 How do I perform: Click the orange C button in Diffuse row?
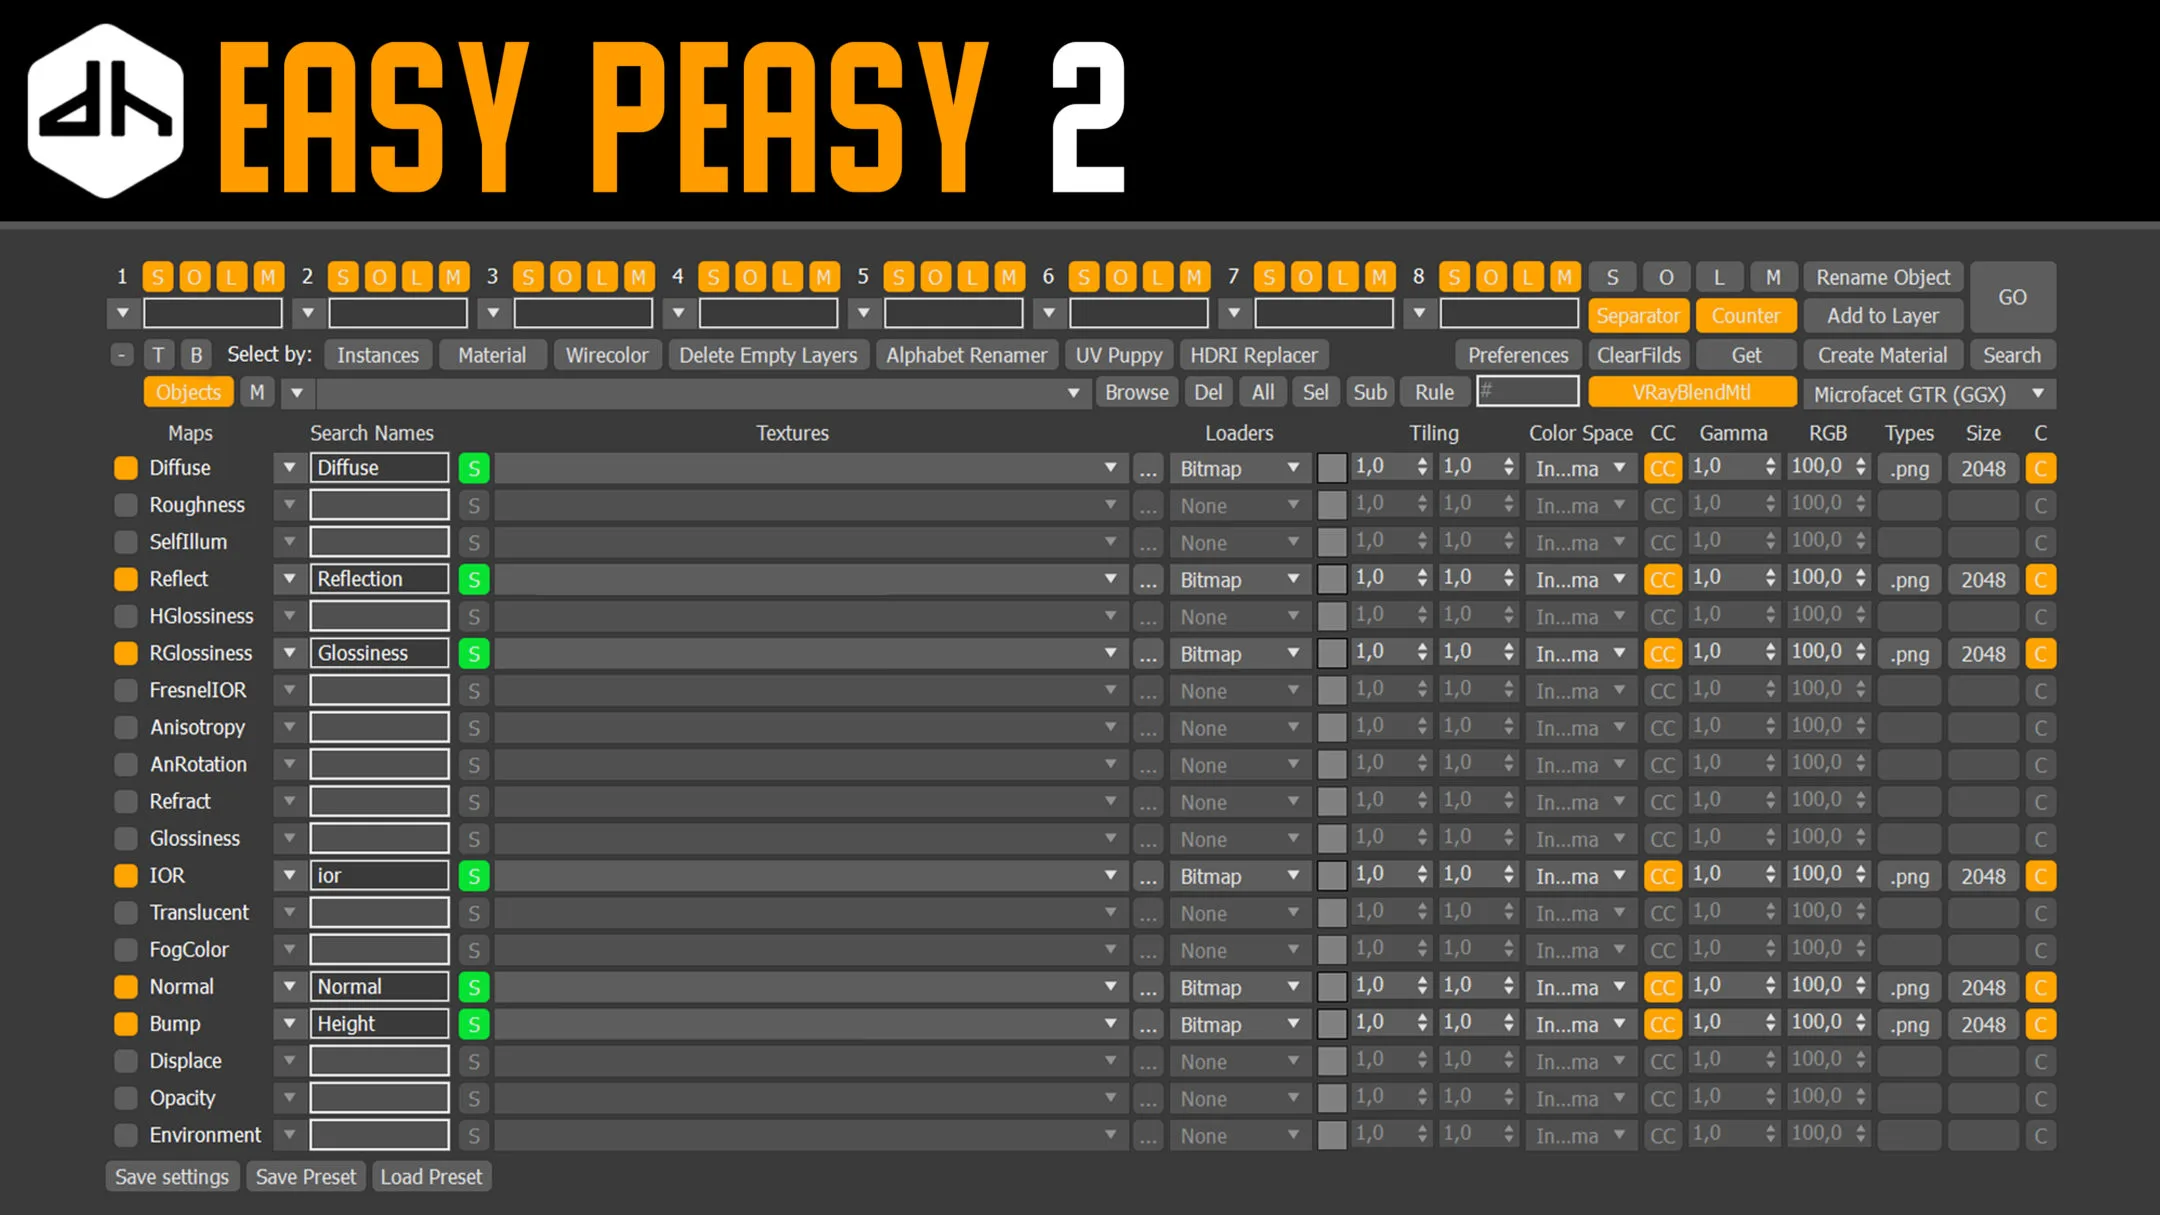point(2040,468)
